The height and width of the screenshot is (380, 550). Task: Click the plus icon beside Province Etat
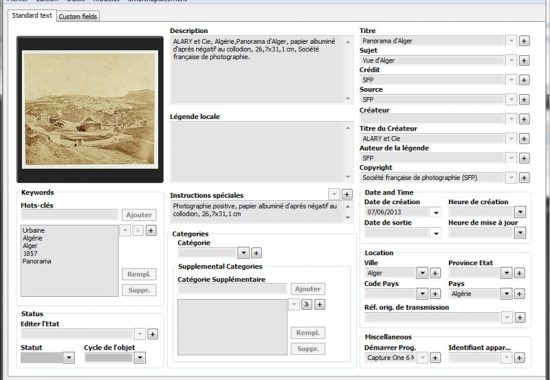(519, 273)
